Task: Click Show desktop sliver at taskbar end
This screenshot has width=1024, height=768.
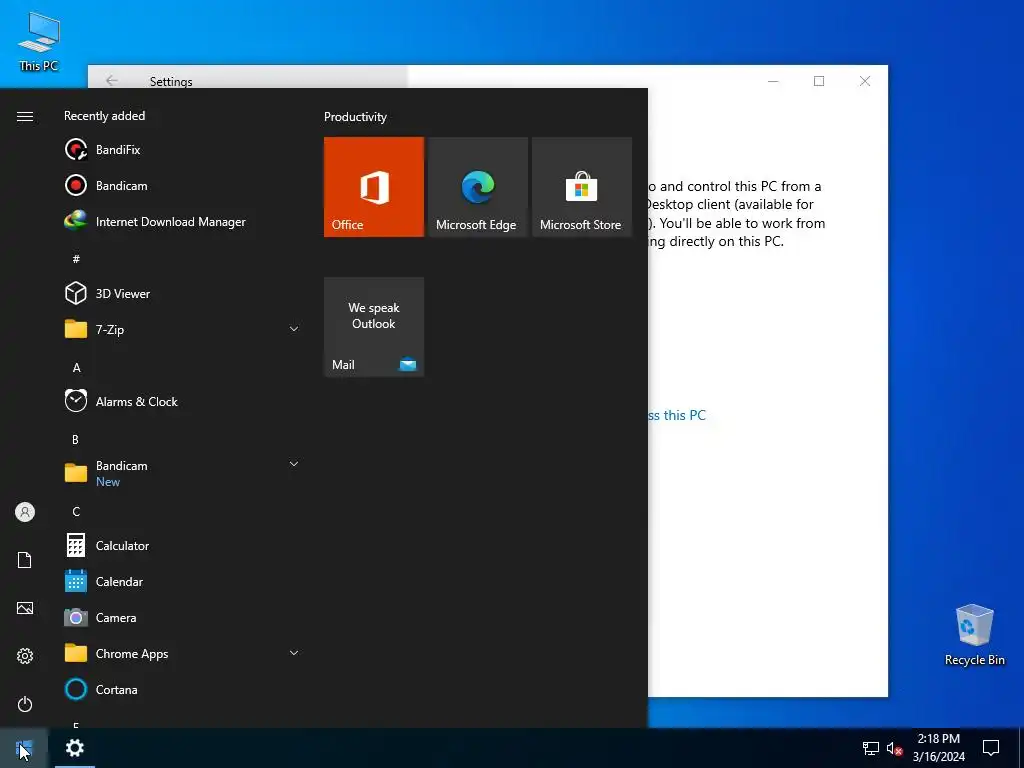Action: pyautogui.click(x=1021, y=748)
